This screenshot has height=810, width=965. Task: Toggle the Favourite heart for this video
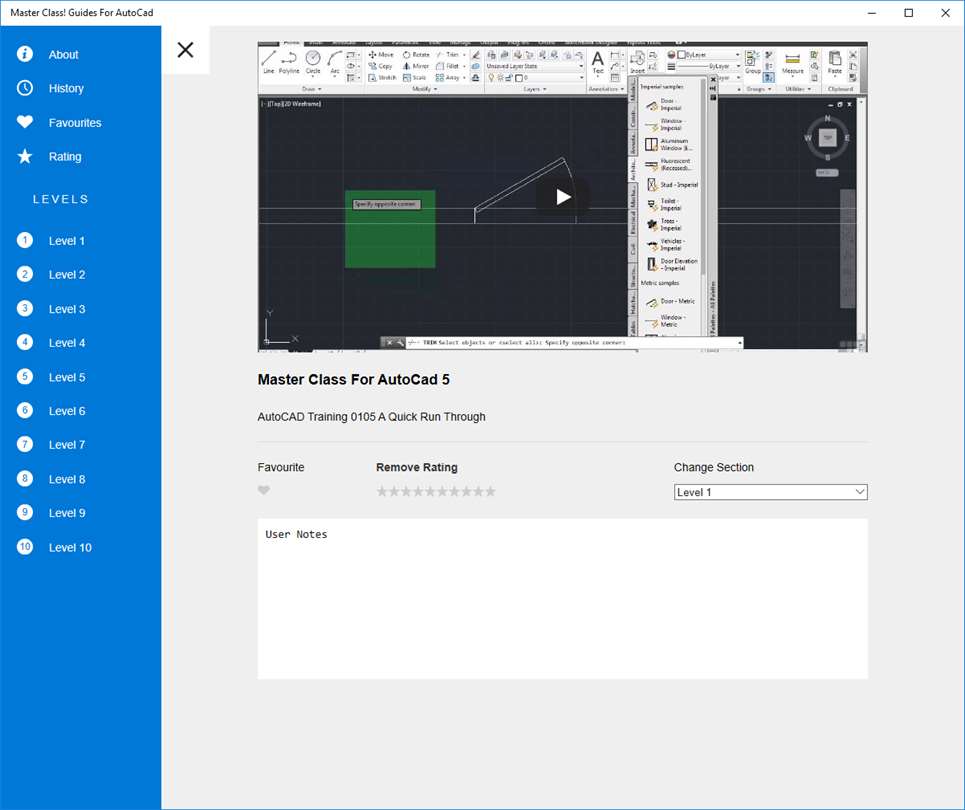coord(263,491)
